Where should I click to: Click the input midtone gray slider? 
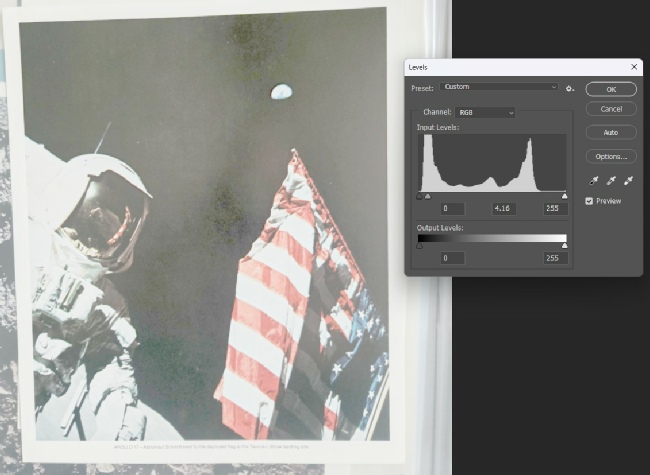(x=428, y=196)
